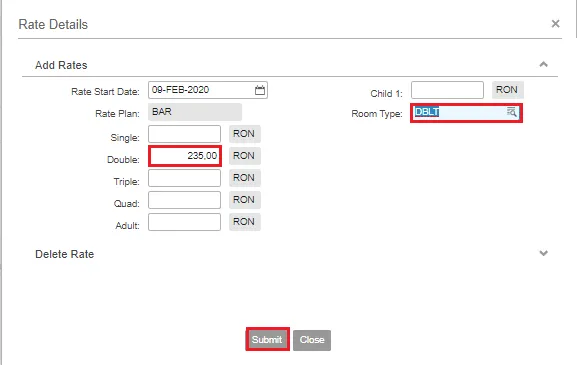Click the Room Type field containing DBLT
The image size is (577, 365).
pos(466,113)
